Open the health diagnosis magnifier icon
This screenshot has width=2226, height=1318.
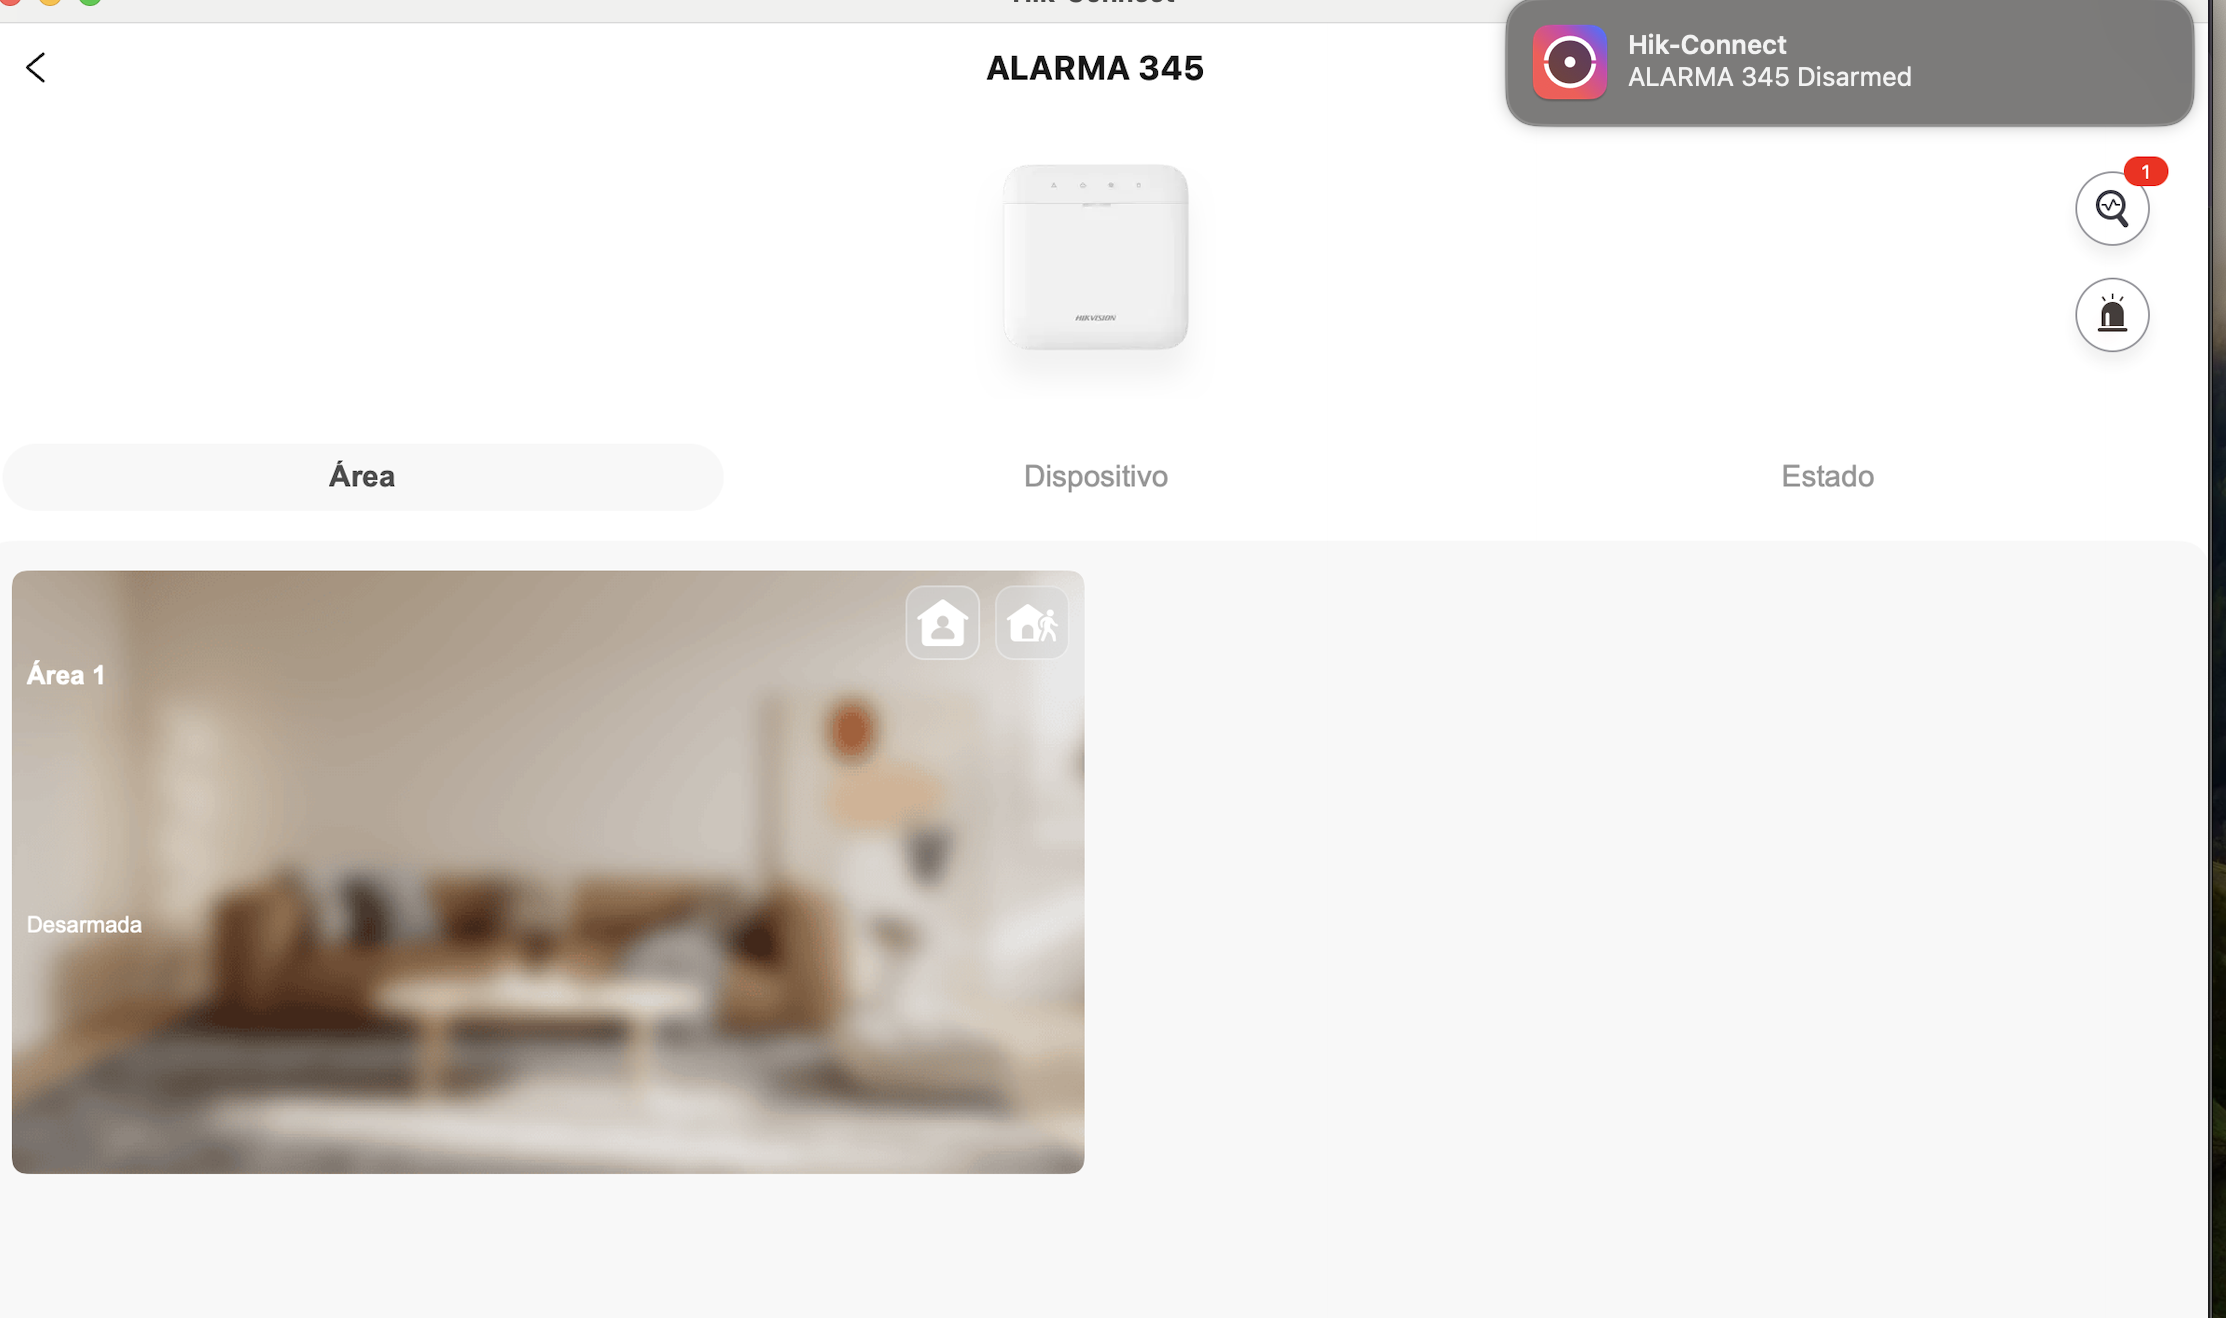[2111, 209]
